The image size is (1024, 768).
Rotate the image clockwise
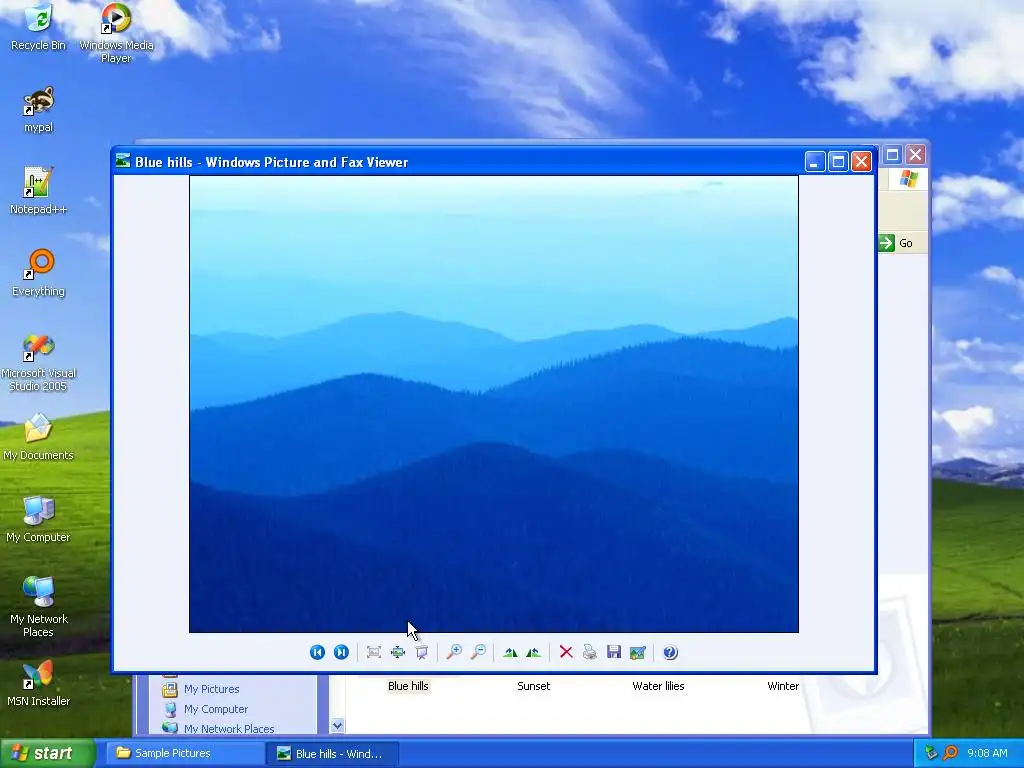(x=510, y=652)
